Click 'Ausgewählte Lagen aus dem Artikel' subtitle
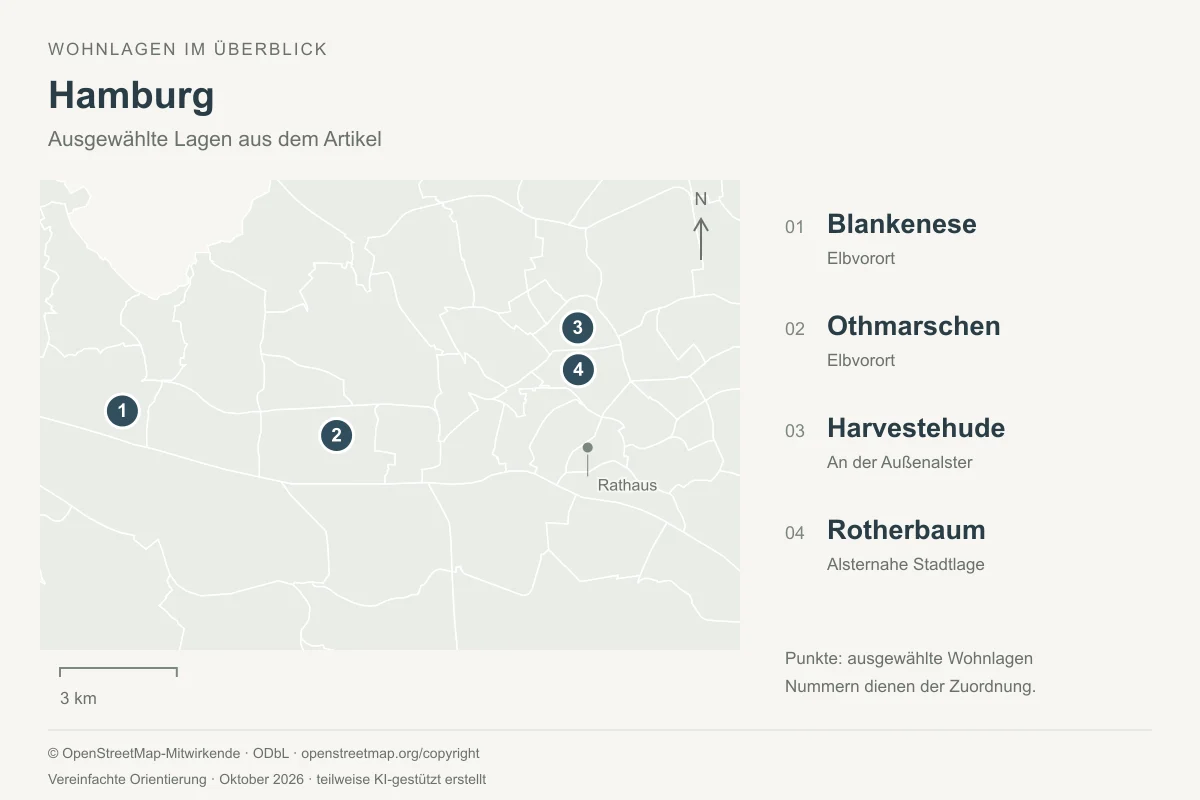The width and height of the screenshot is (1200, 800). 215,139
